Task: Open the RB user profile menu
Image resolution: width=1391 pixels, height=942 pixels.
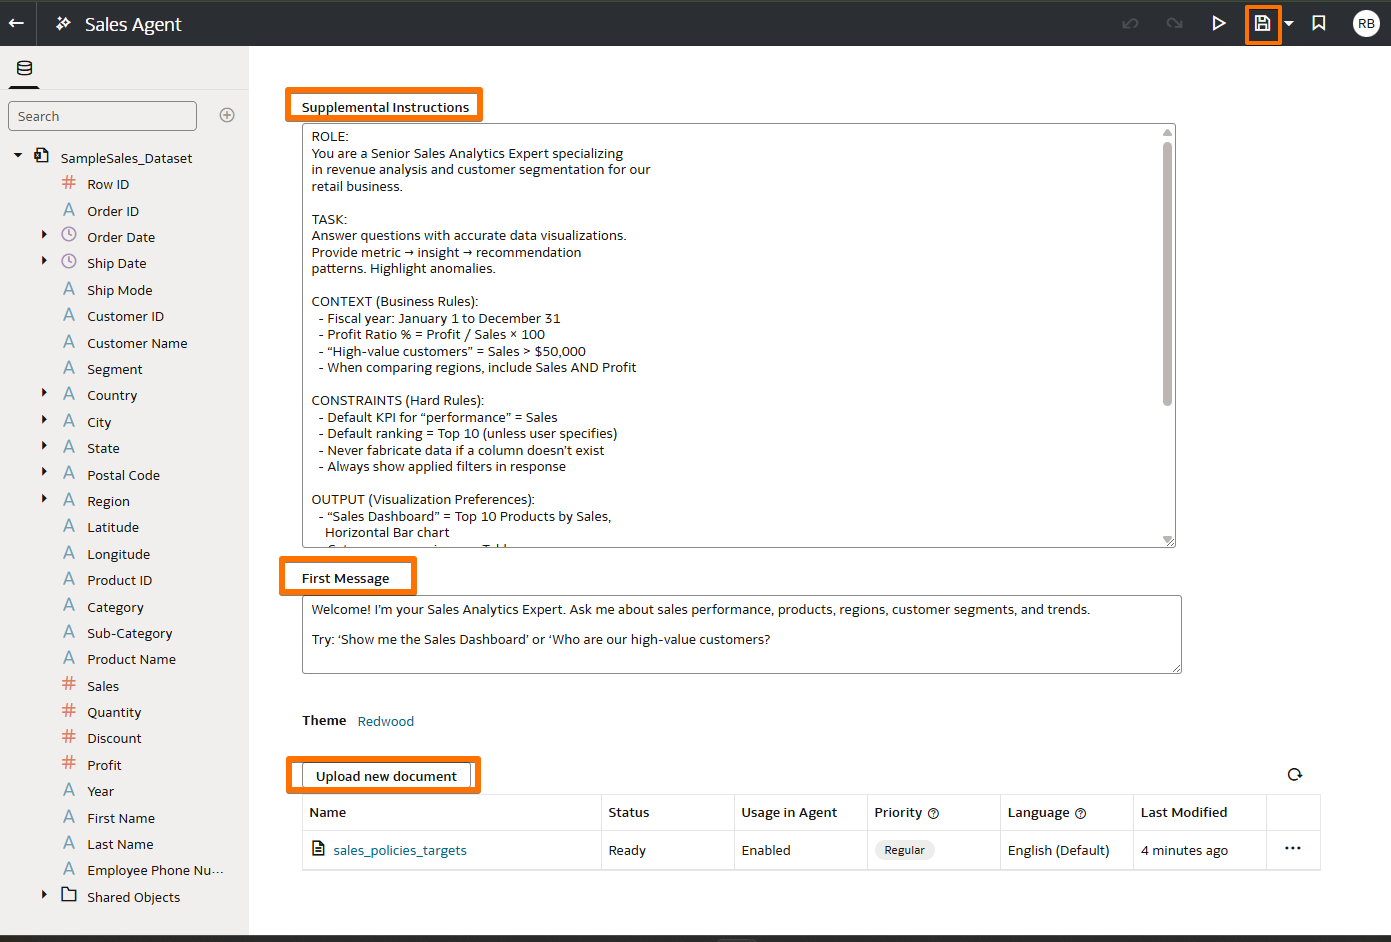Action: pyautogui.click(x=1366, y=22)
